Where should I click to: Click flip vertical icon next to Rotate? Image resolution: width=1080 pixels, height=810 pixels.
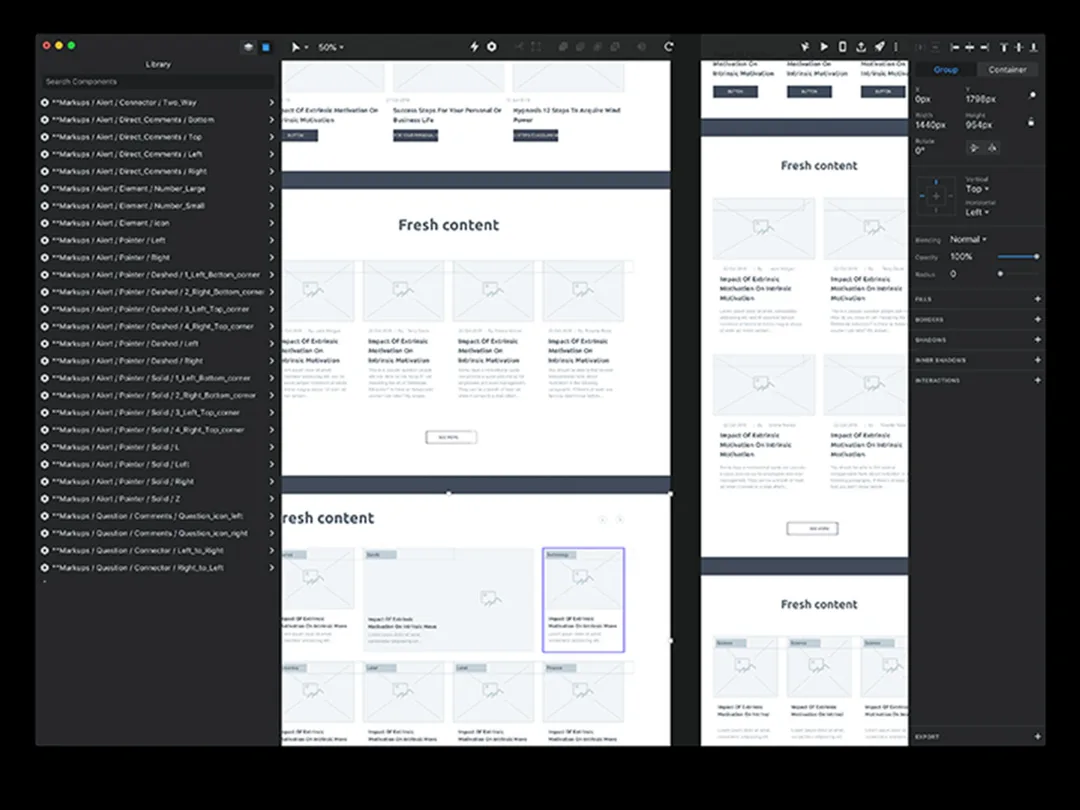coord(992,147)
